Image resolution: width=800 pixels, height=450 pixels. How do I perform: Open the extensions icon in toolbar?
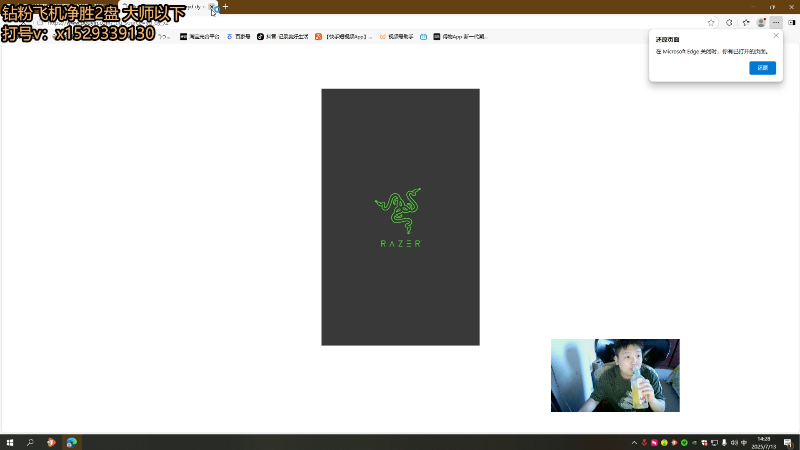click(x=729, y=22)
